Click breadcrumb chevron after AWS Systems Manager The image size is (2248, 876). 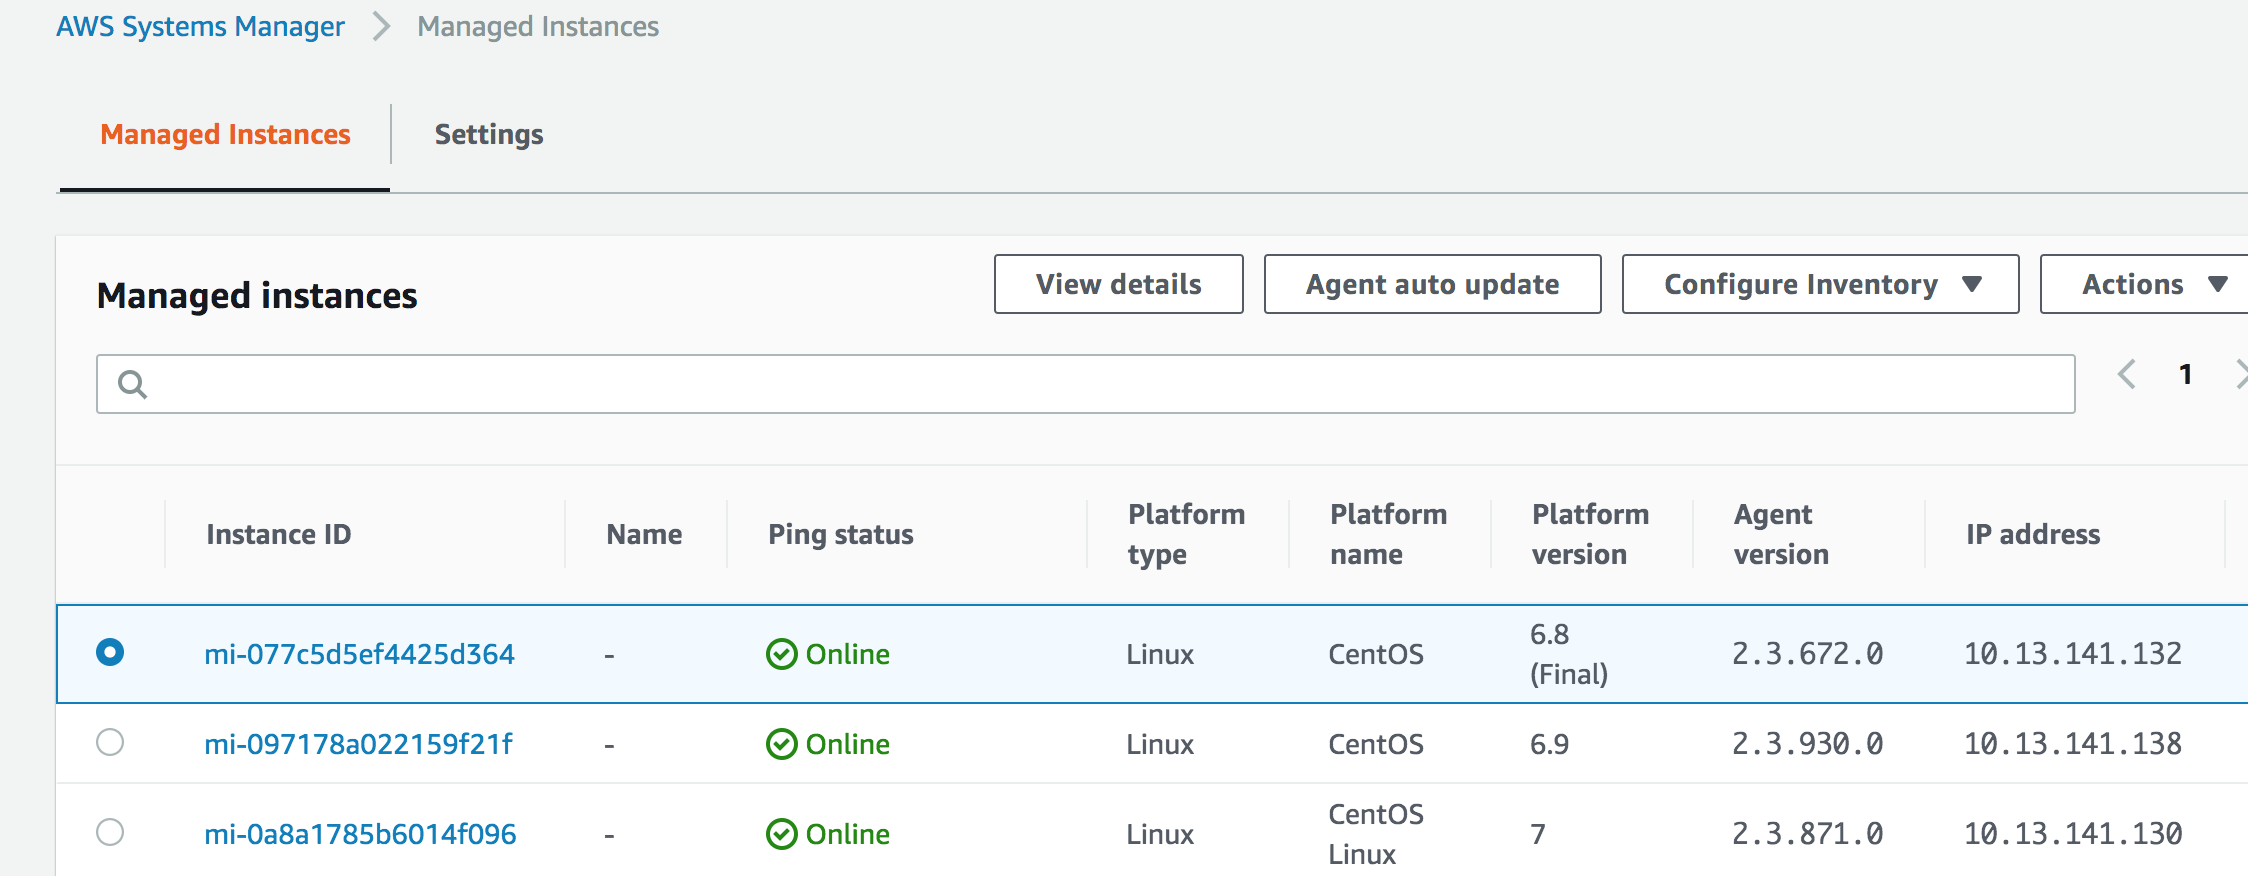(381, 27)
